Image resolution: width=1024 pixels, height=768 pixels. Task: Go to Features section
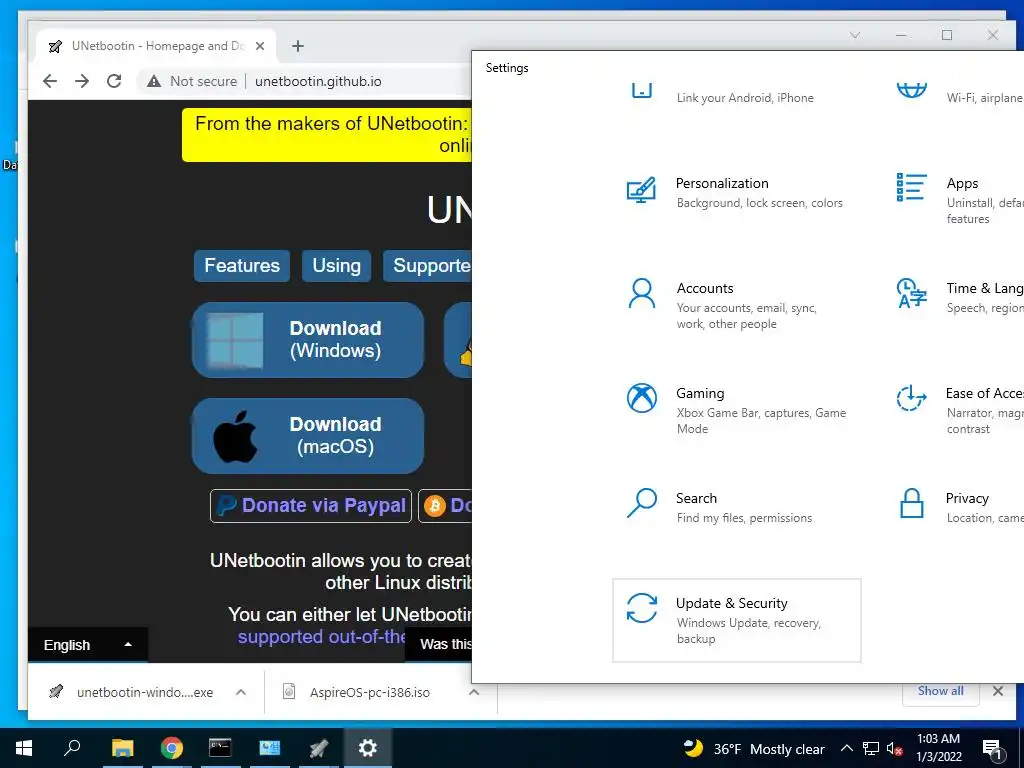pyautogui.click(x=242, y=266)
